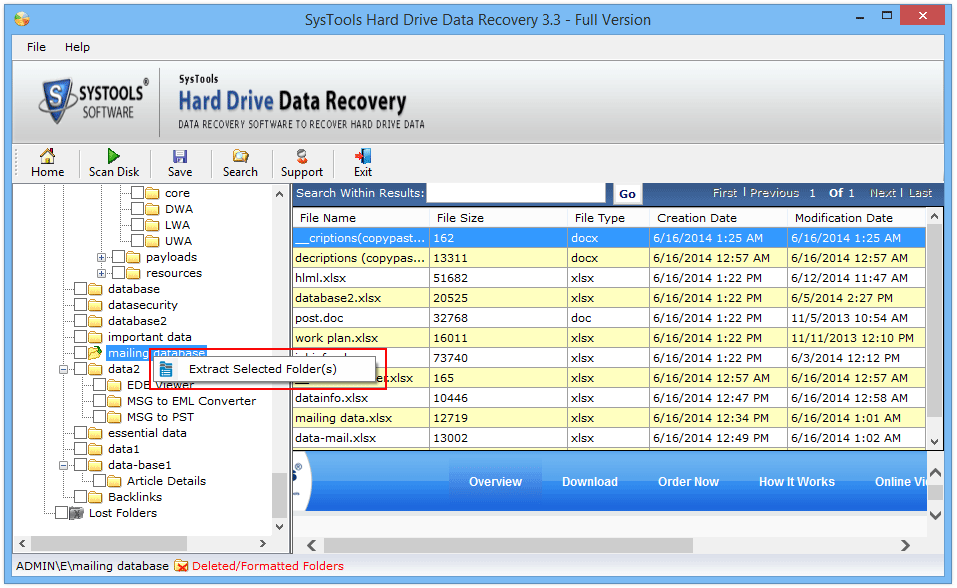Open the Overview tab in banner
This screenshot has height=588, width=957.
click(x=495, y=482)
